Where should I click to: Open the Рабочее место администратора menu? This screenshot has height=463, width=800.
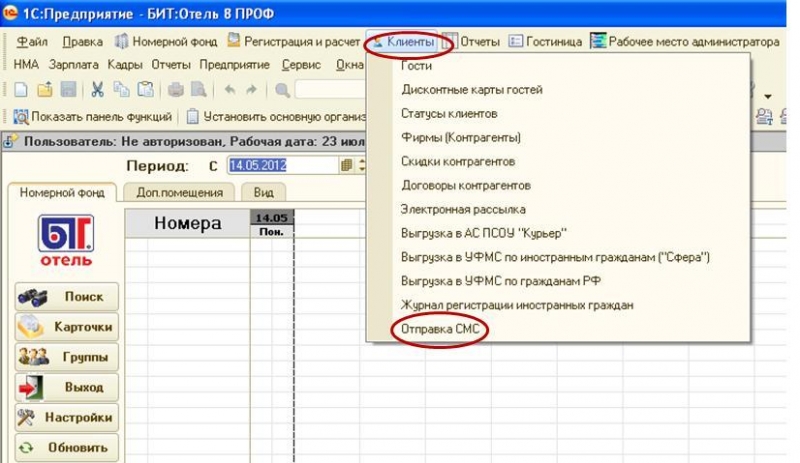click(x=684, y=42)
